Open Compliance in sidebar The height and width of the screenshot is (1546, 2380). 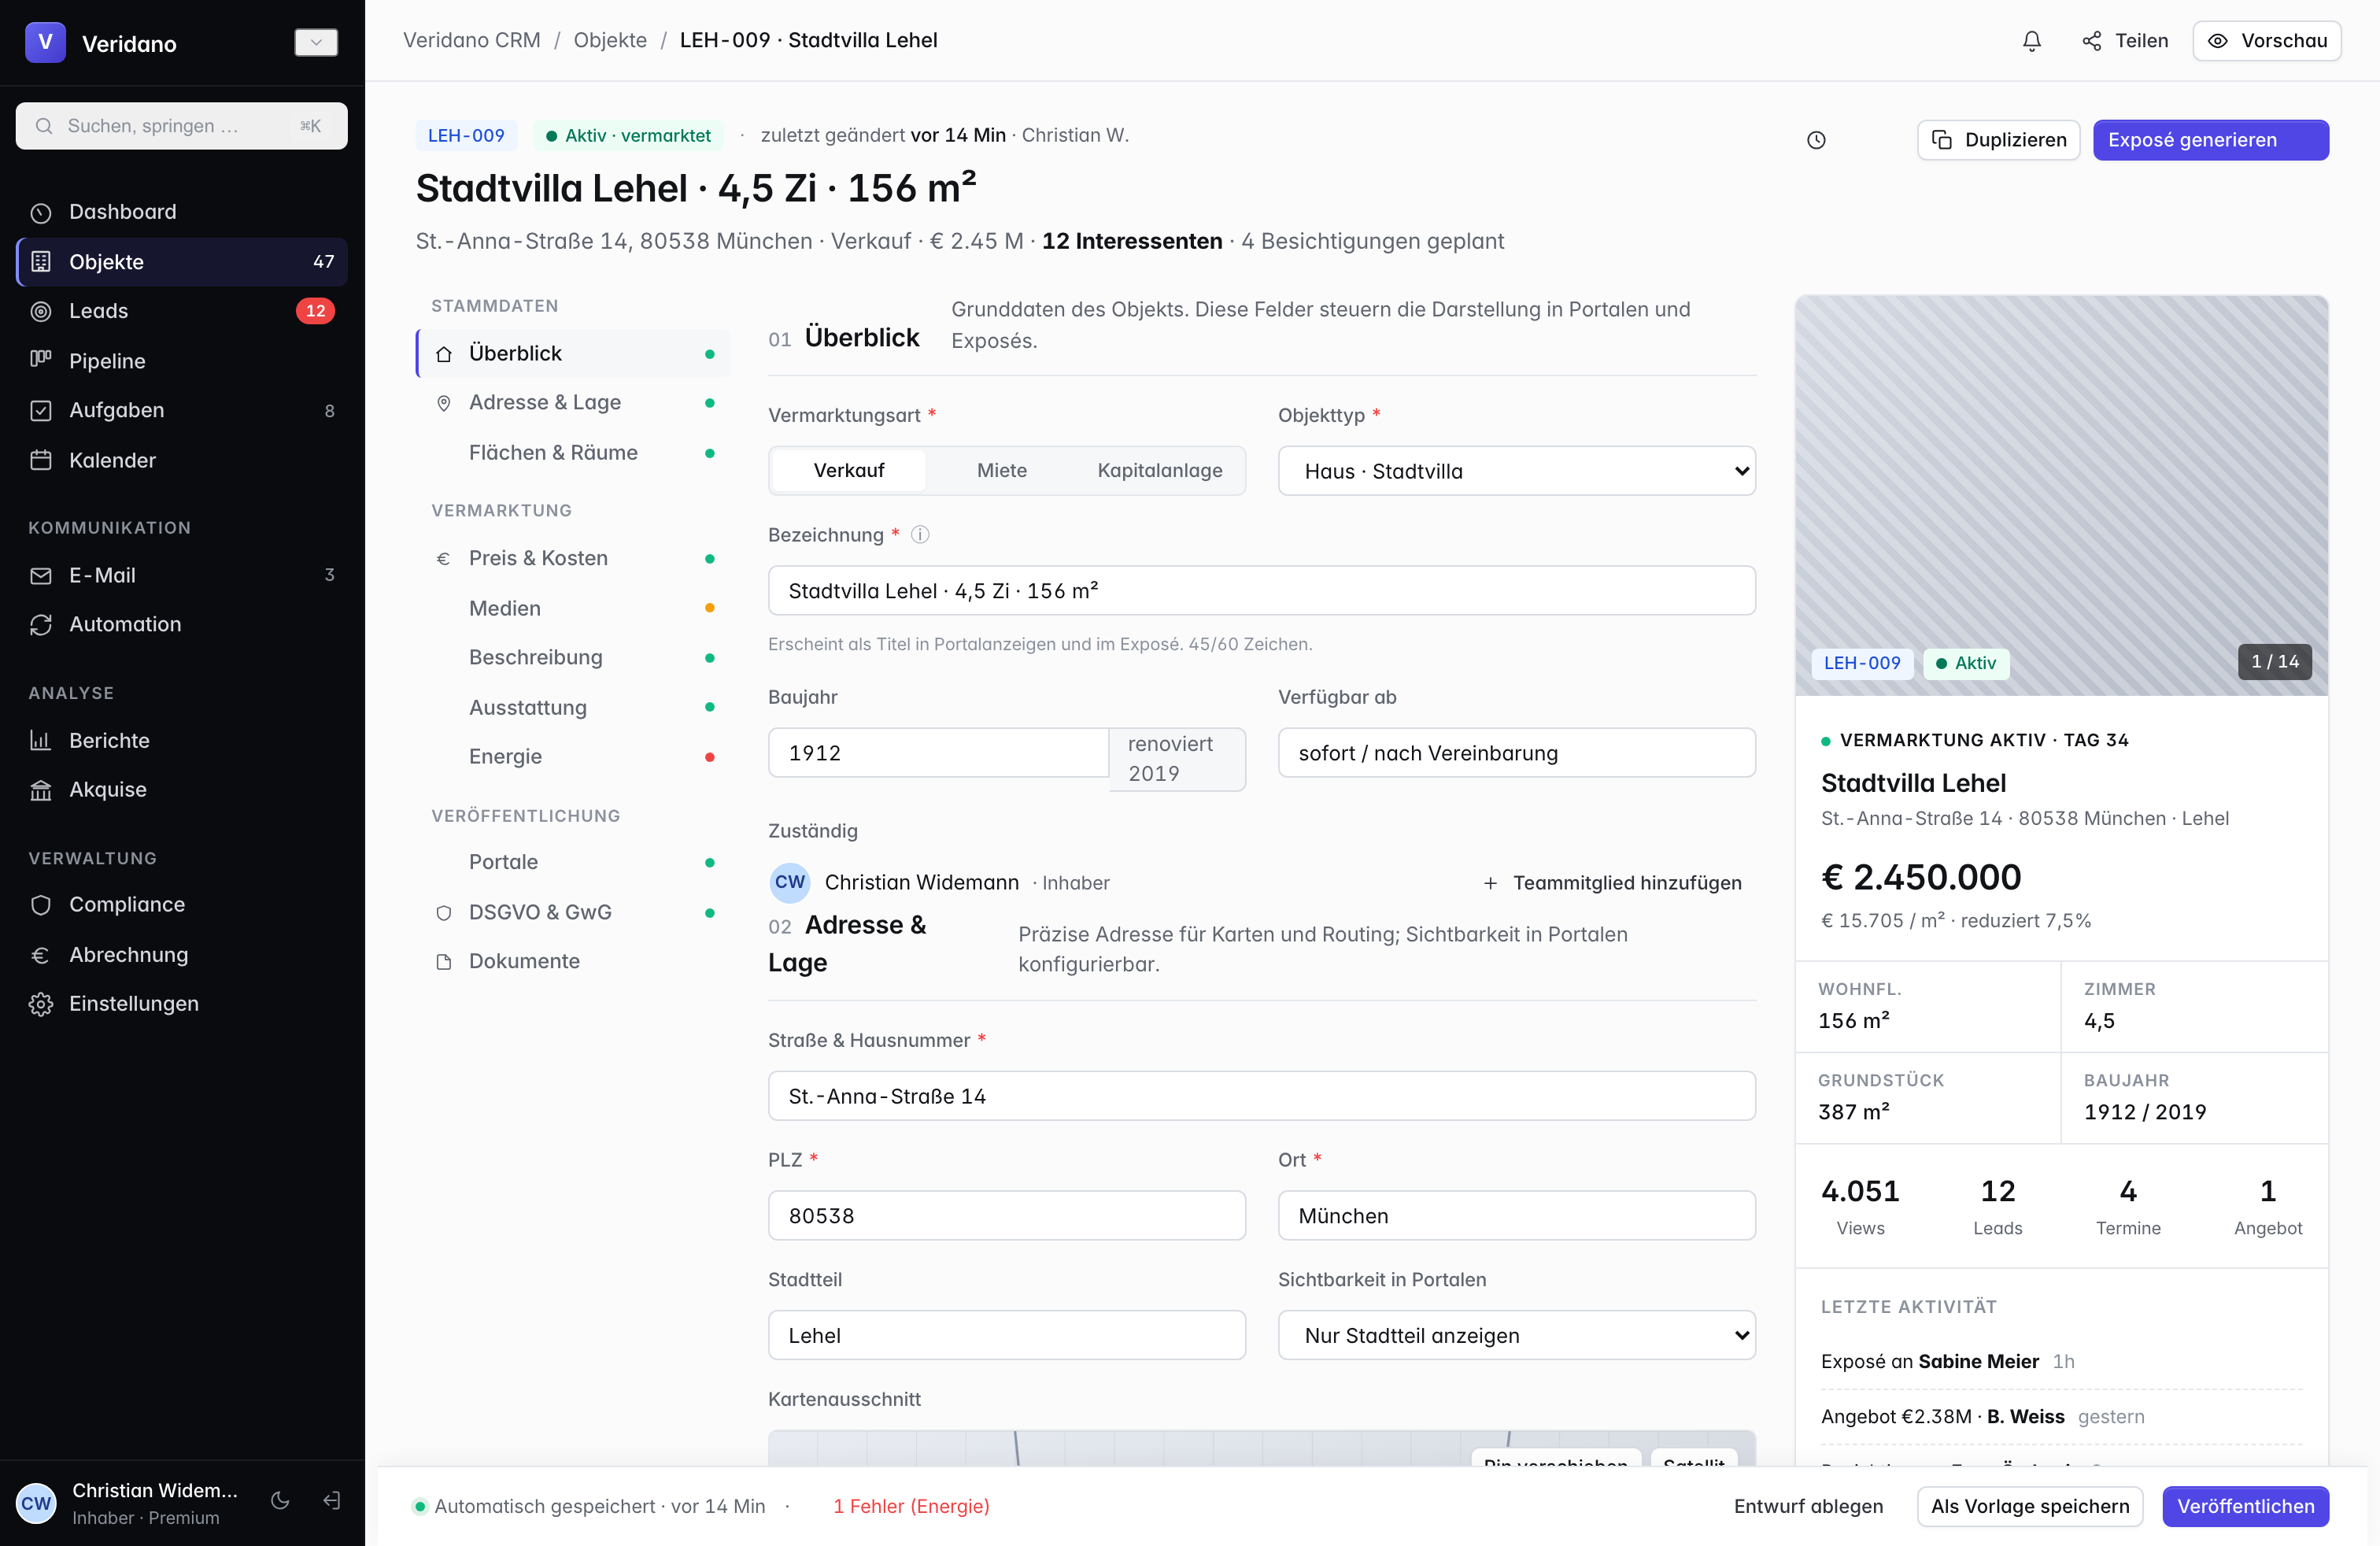coord(182,904)
